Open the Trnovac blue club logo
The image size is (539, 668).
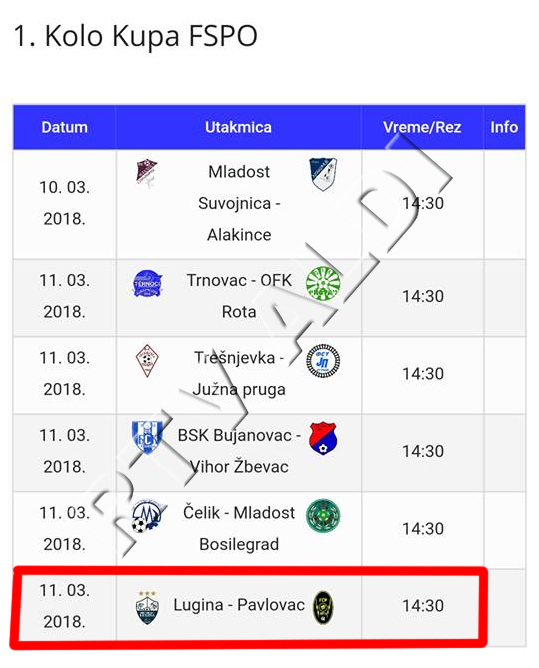pyautogui.click(x=147, y=283)
